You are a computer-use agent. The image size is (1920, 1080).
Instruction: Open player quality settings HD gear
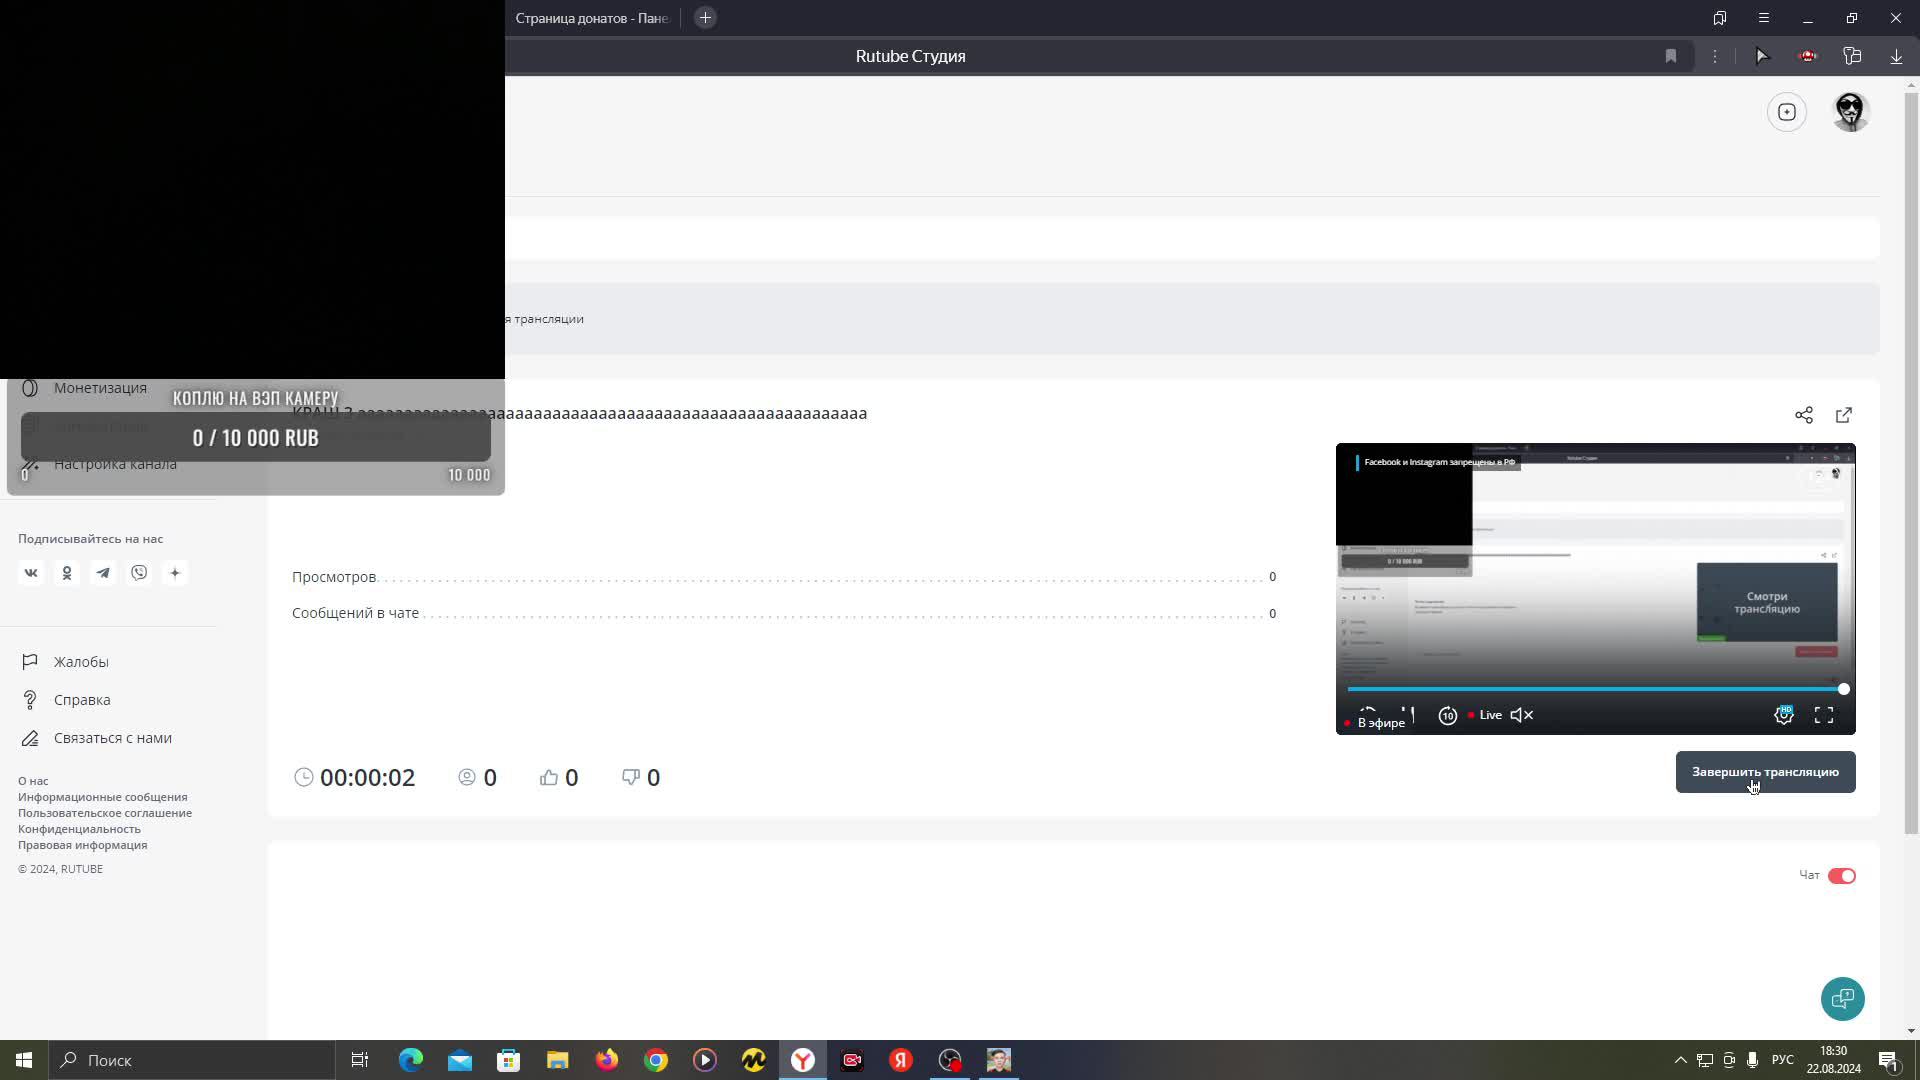click(1784, 714)
